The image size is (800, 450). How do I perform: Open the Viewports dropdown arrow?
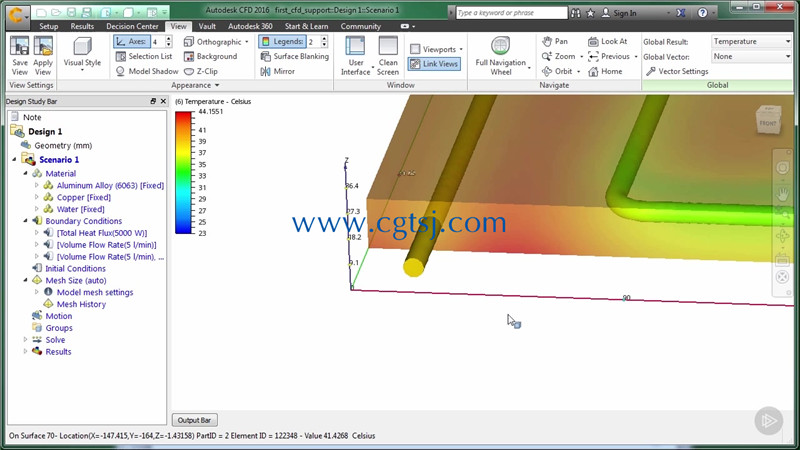(461, 49)
